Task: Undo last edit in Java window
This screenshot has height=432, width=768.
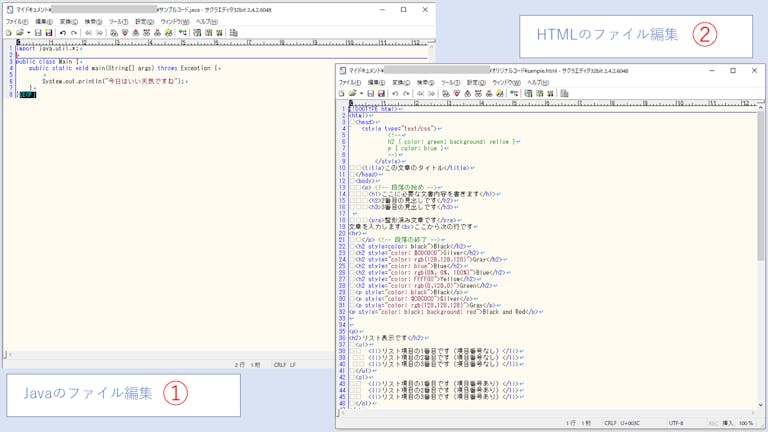Action: [x=63, y=33]
